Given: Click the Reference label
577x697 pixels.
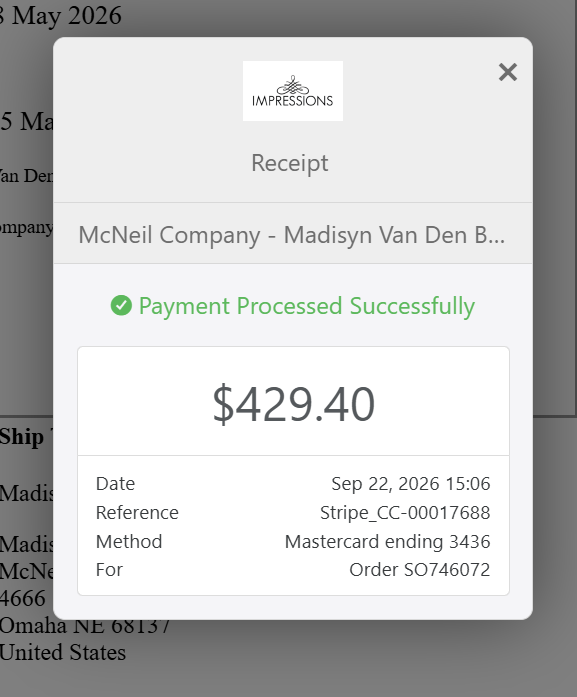Looking at the screenshot, I should click(137, 513).
